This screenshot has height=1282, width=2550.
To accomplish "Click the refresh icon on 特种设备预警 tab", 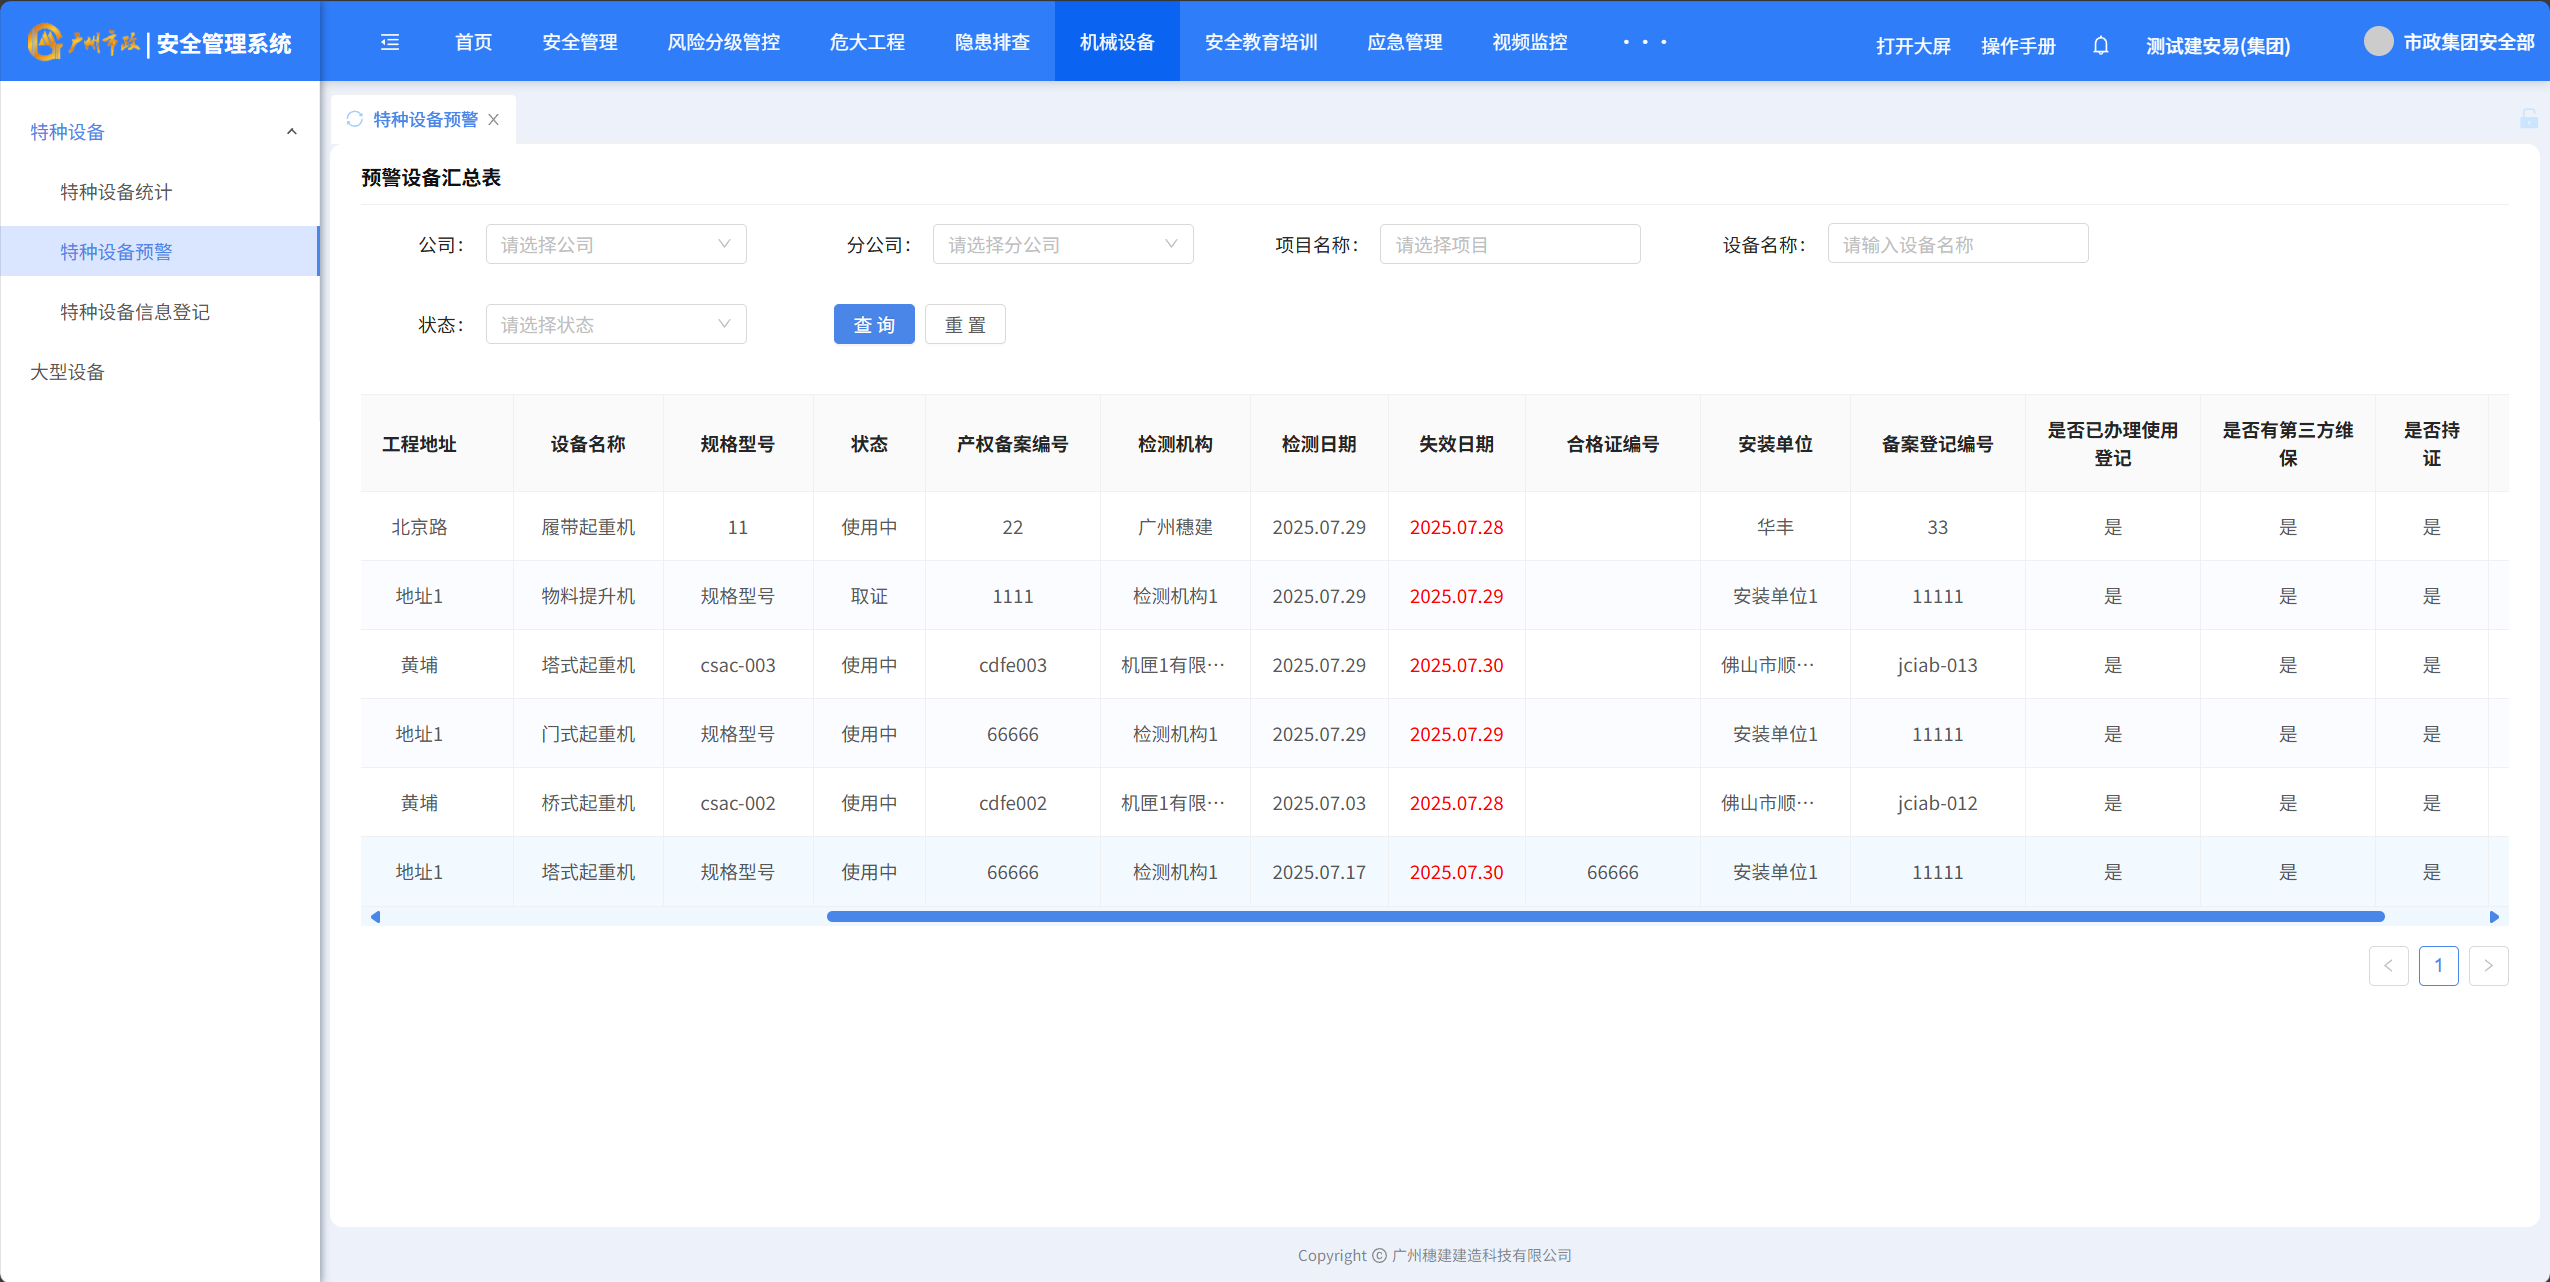I will coord(354,119).
